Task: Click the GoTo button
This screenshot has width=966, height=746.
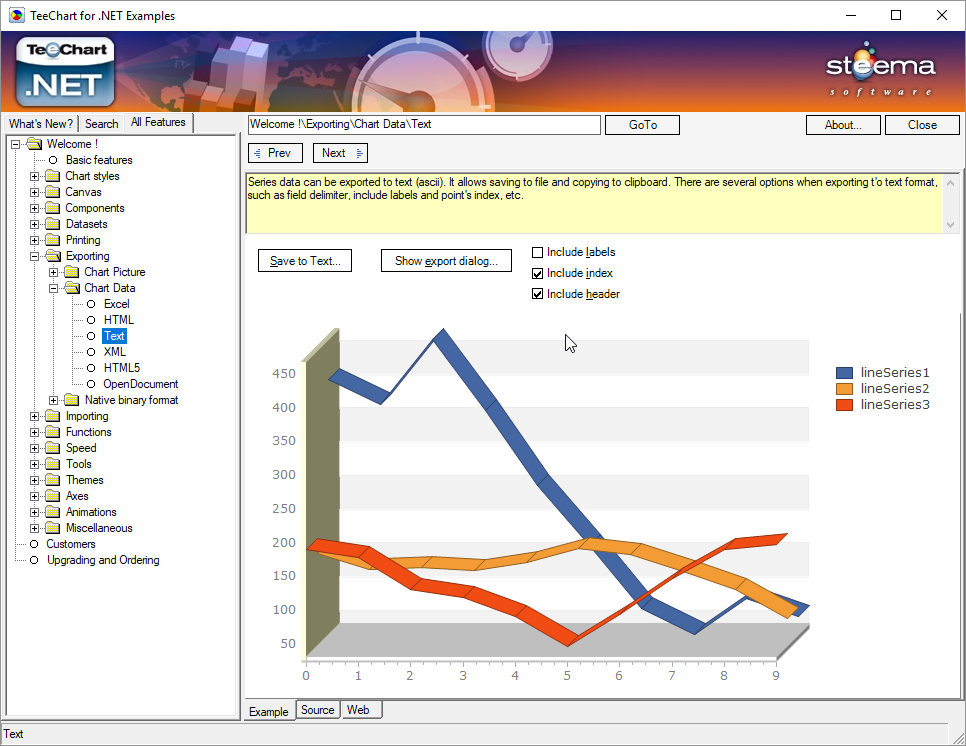Action: click(643, 125)
